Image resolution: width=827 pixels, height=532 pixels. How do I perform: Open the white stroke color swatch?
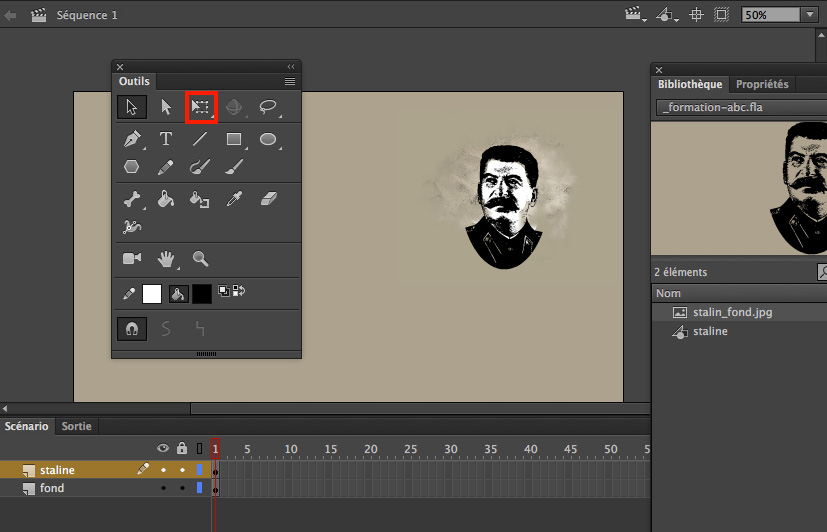tap(152, 294)
